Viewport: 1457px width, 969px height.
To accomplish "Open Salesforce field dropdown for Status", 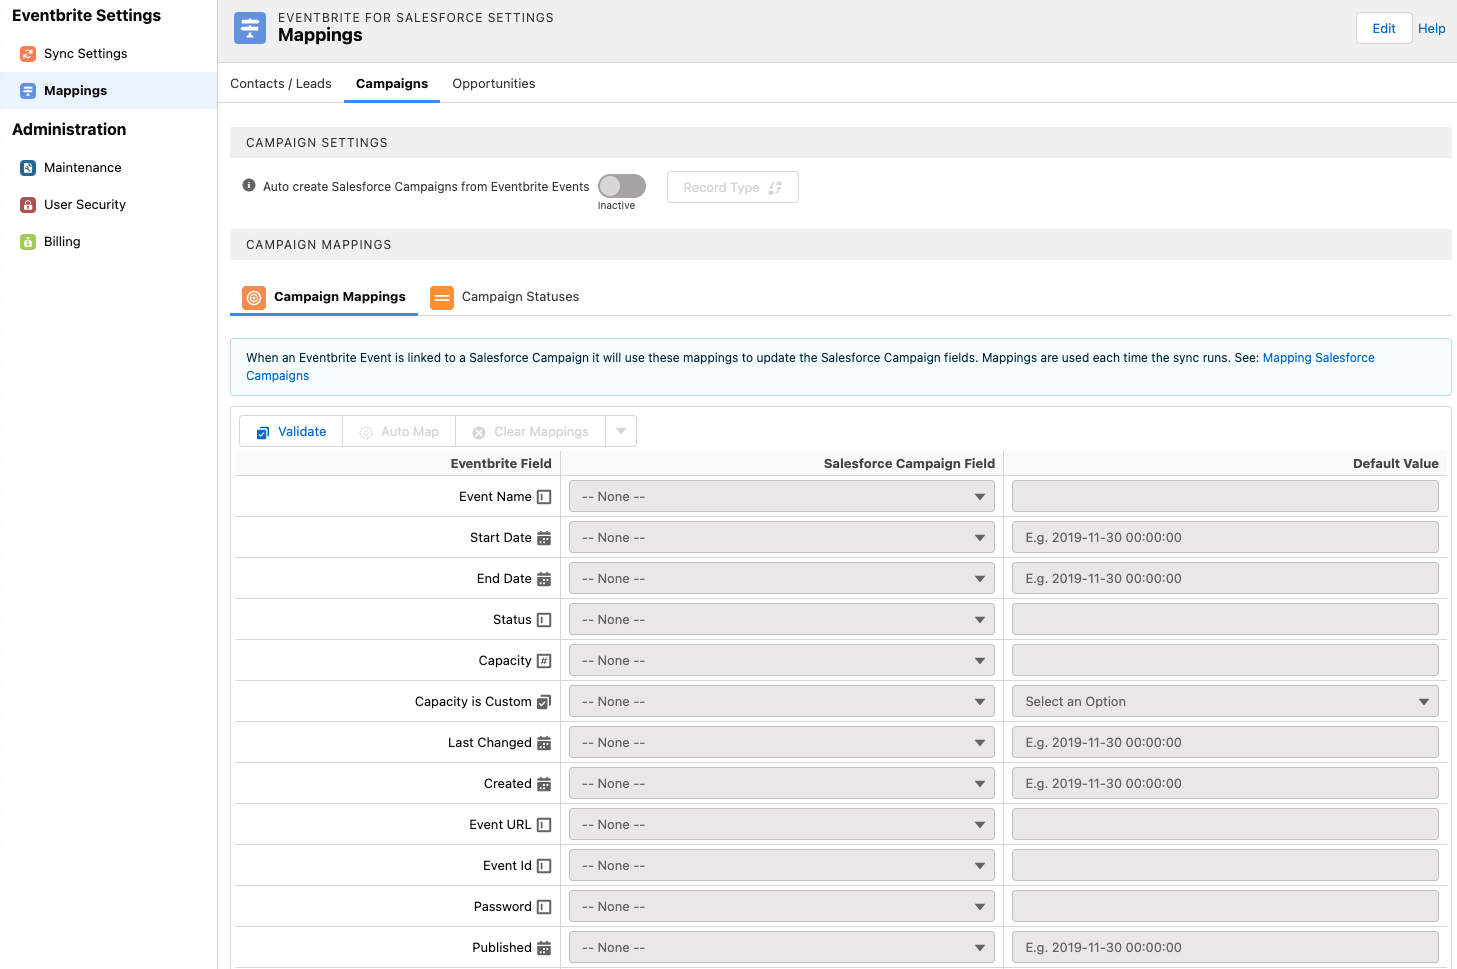I will pyautogui.click(x=782, y=620).
